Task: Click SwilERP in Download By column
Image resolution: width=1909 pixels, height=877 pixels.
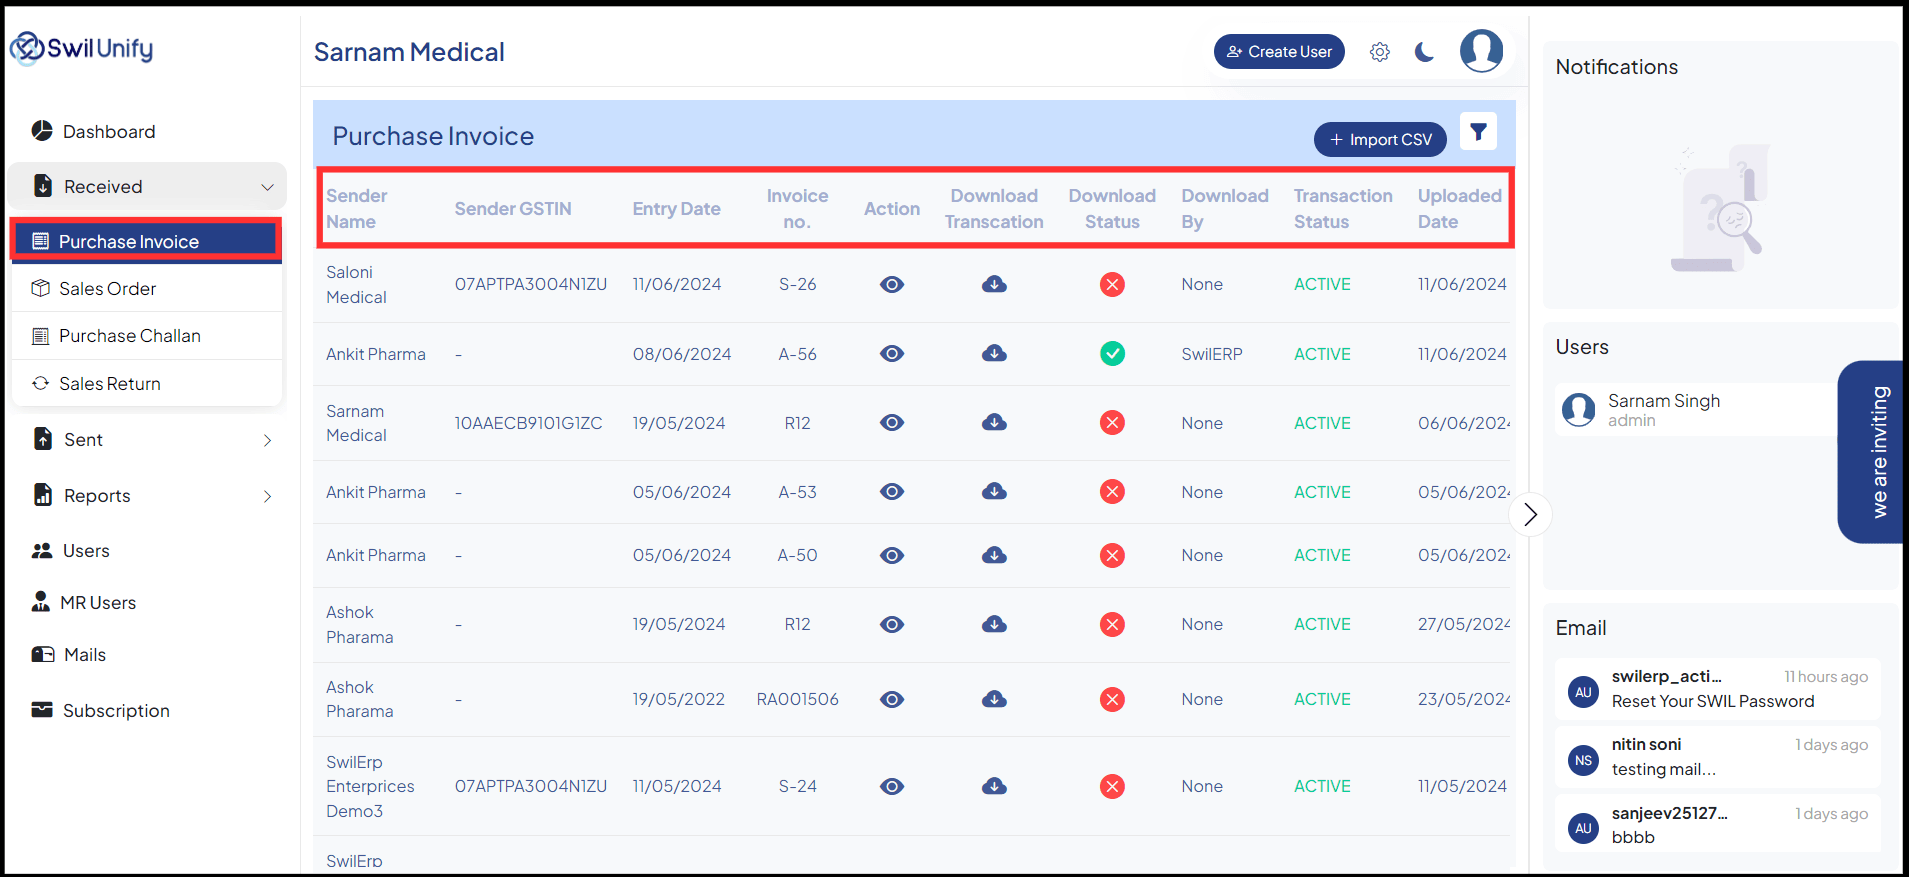Action: (1211, 355)
